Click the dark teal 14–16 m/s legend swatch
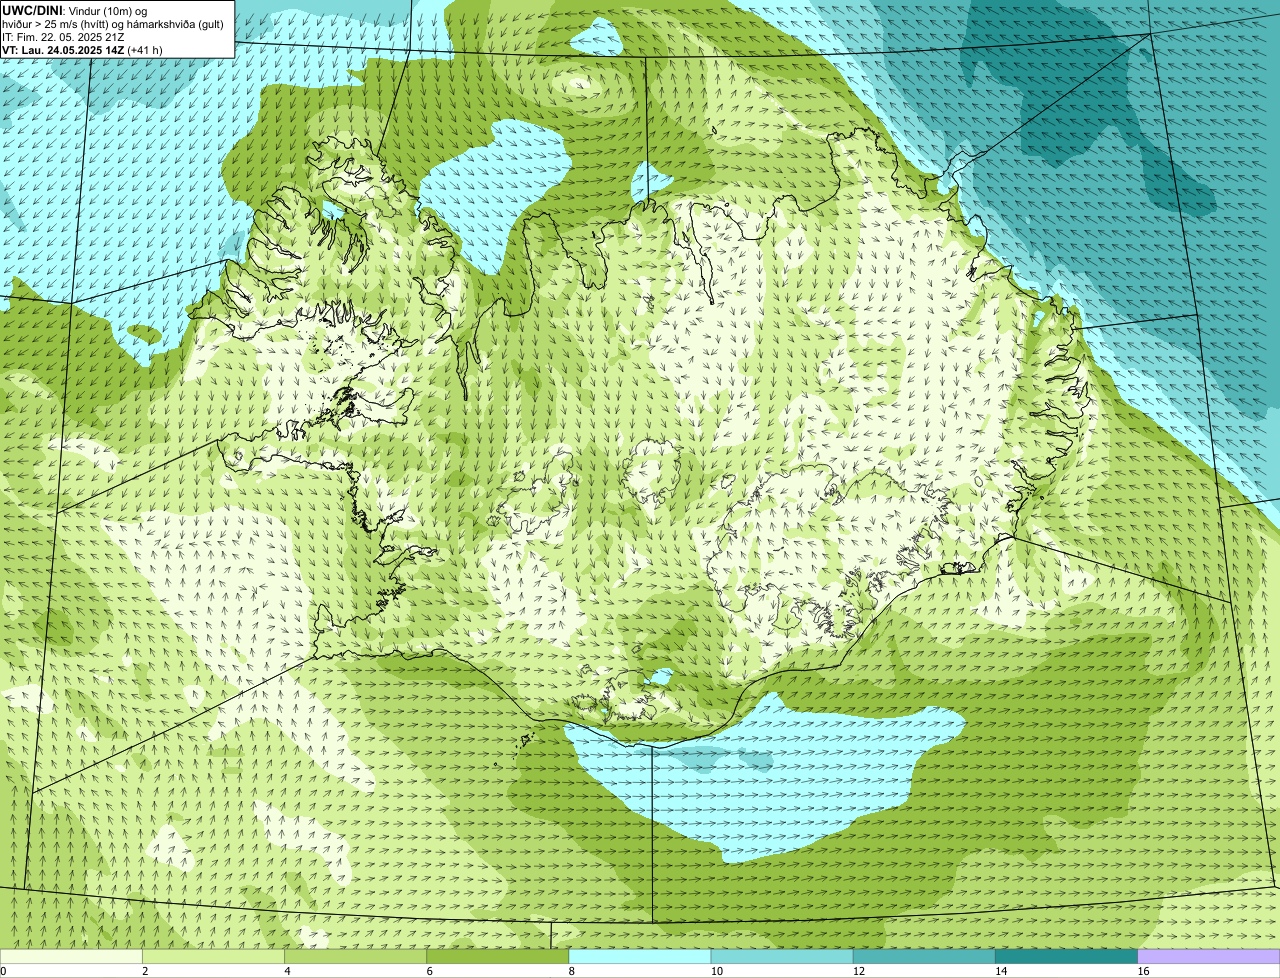 1066,957
